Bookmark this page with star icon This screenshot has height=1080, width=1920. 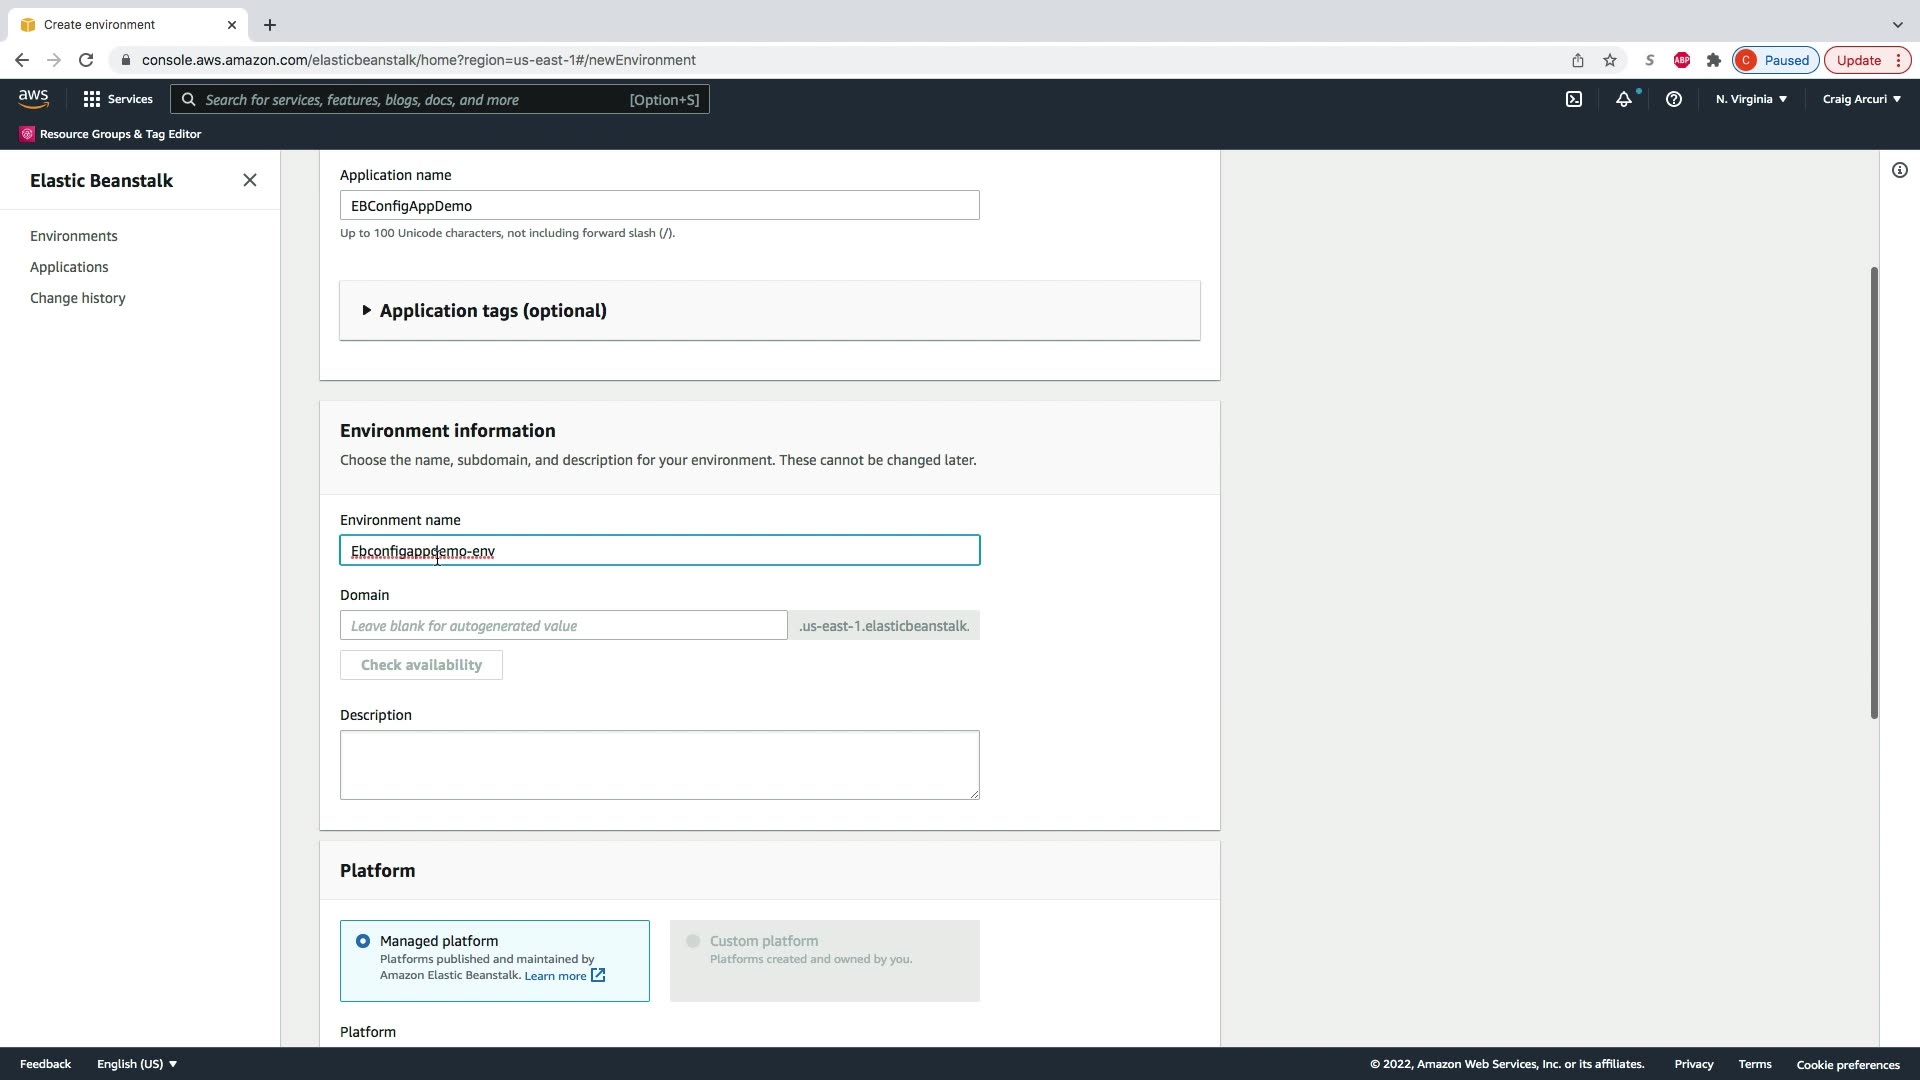click(1610, 60)
